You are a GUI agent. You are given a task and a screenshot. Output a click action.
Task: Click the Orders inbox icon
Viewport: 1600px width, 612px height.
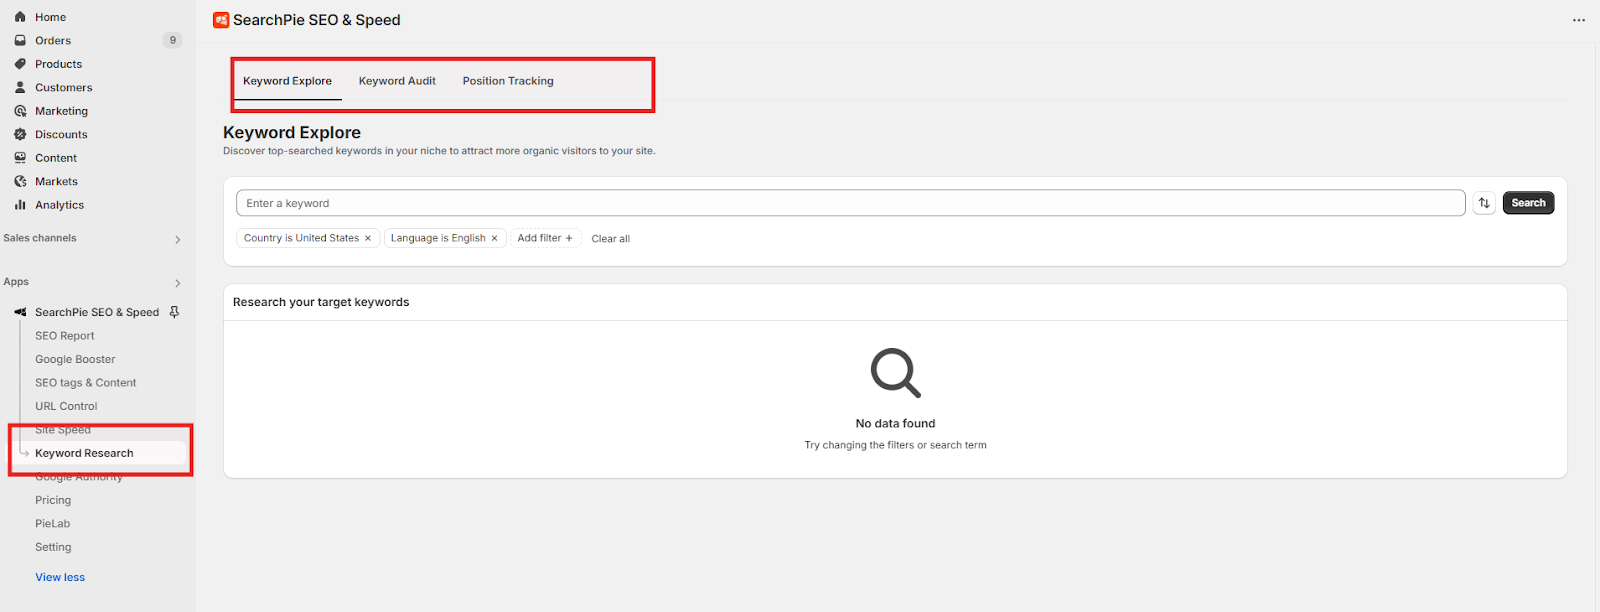(x=20, y=41)
